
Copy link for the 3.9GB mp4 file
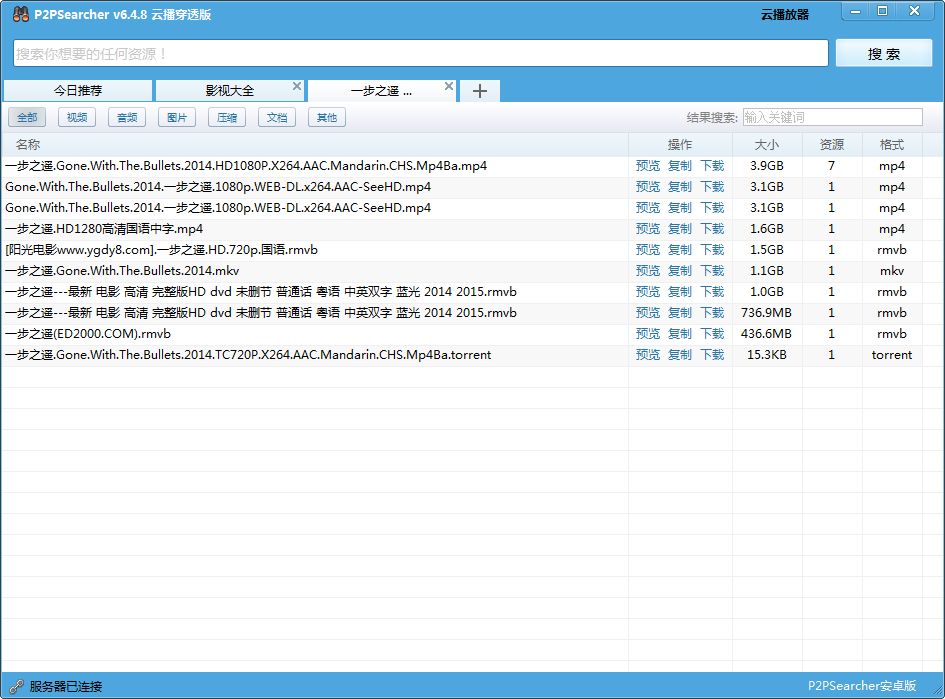(680, 166)
